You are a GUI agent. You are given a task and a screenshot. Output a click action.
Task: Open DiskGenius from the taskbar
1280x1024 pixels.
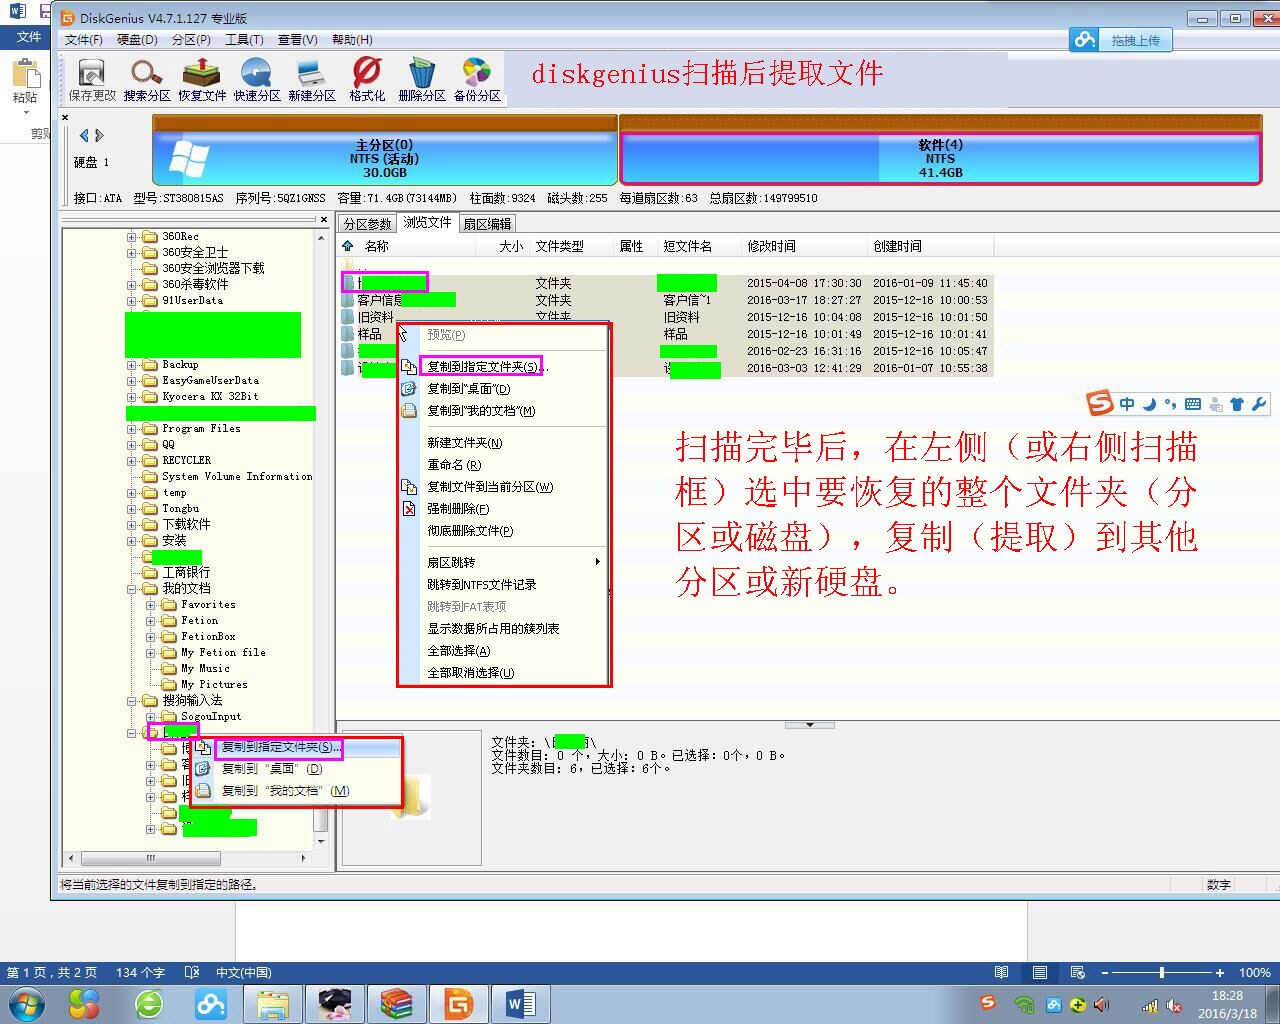[x=458, y=1002]
